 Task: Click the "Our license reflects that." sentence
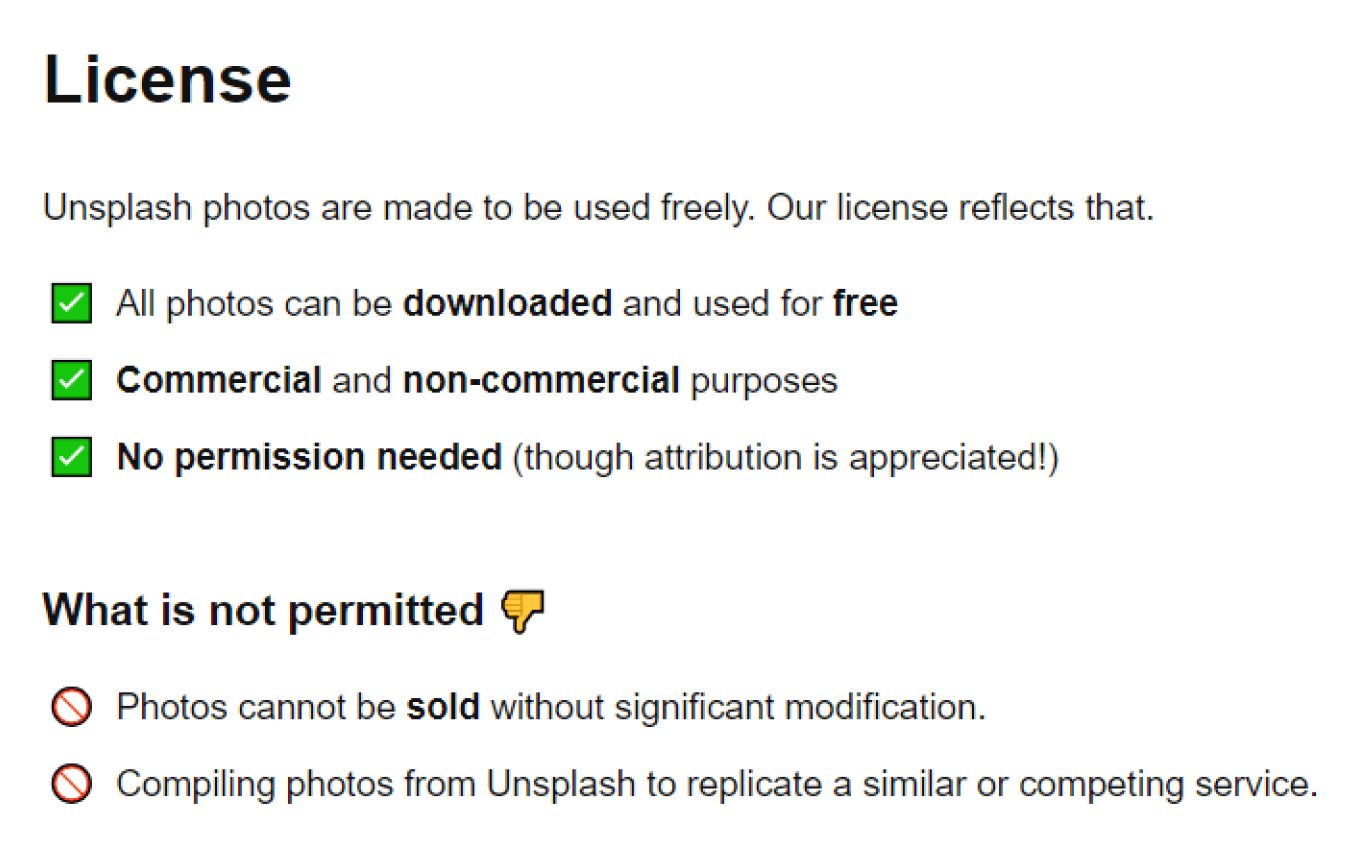coord(961,209)
